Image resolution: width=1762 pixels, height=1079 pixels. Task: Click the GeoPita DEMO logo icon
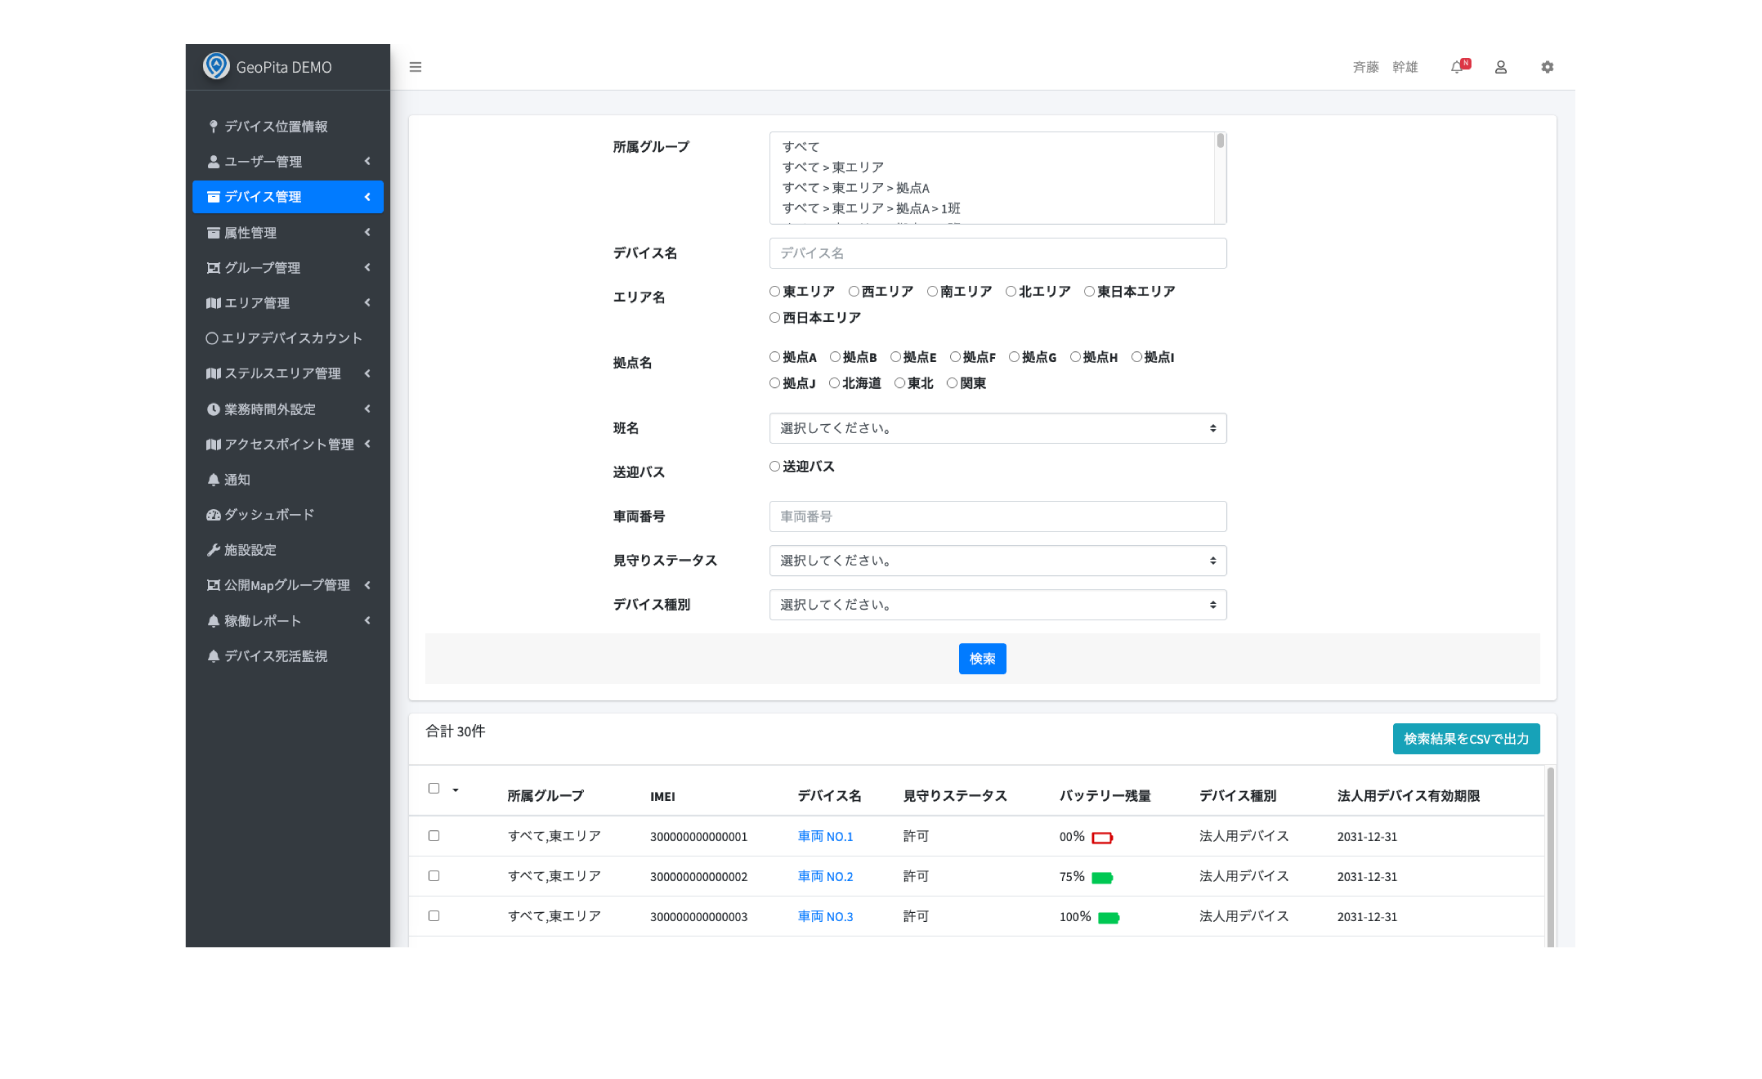[x=216, y=66]
